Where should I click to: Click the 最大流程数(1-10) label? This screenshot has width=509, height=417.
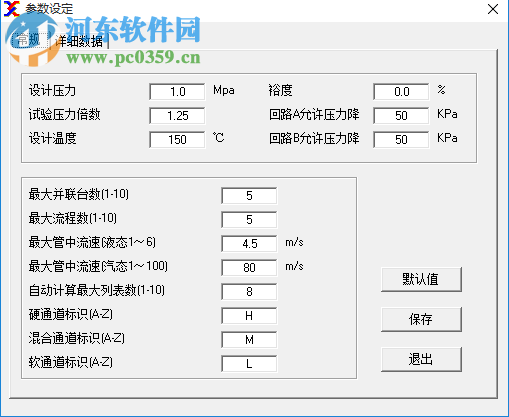pyautogui.click(x=73, y=218)
